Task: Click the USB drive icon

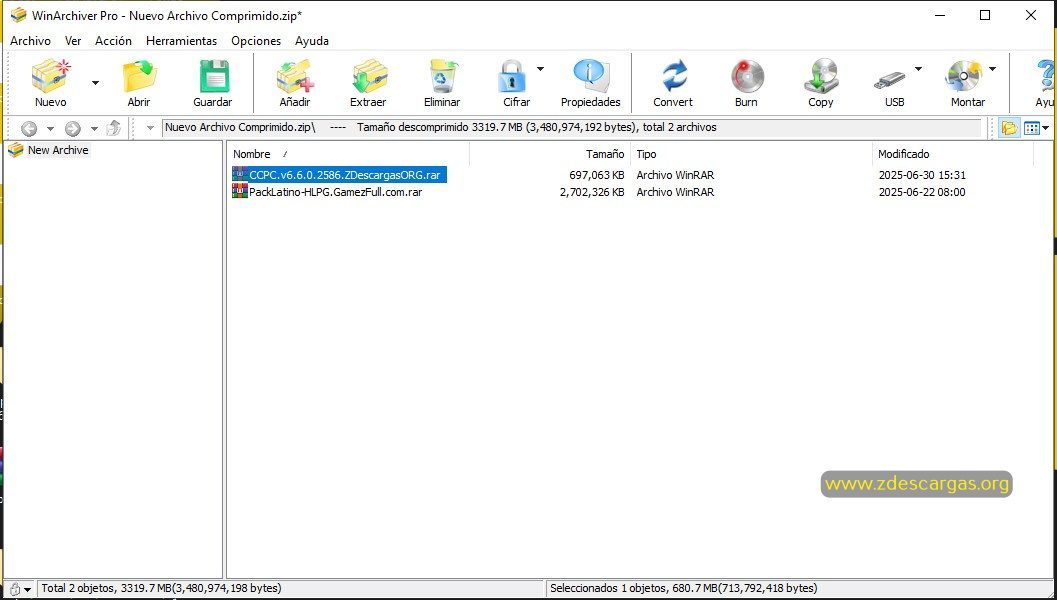Action: (890, 80)
